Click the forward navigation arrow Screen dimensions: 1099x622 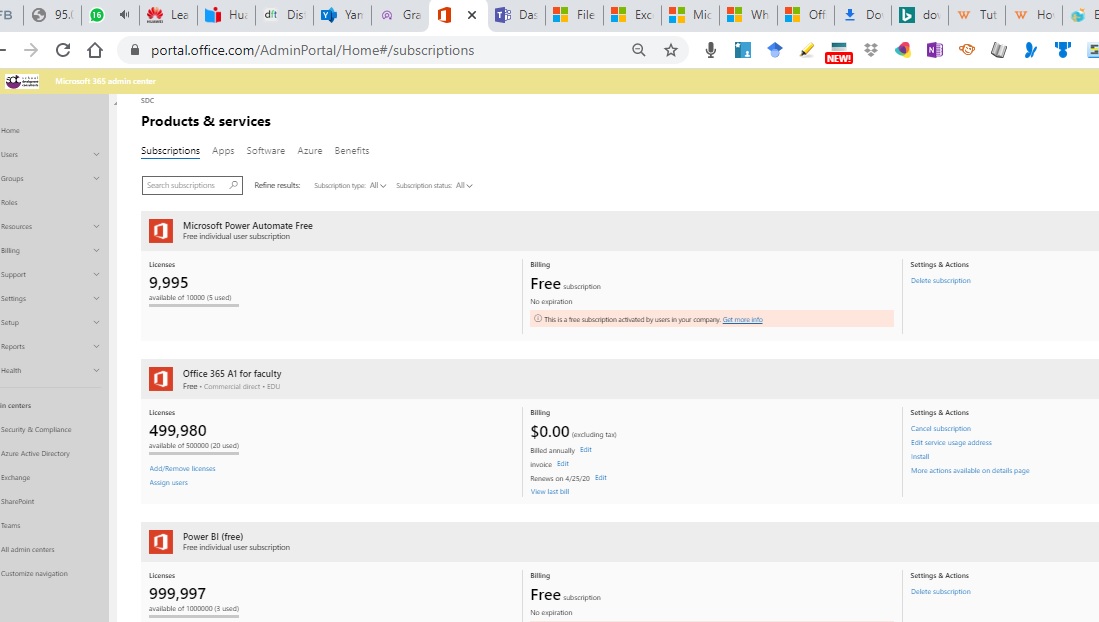pos(31,50)
